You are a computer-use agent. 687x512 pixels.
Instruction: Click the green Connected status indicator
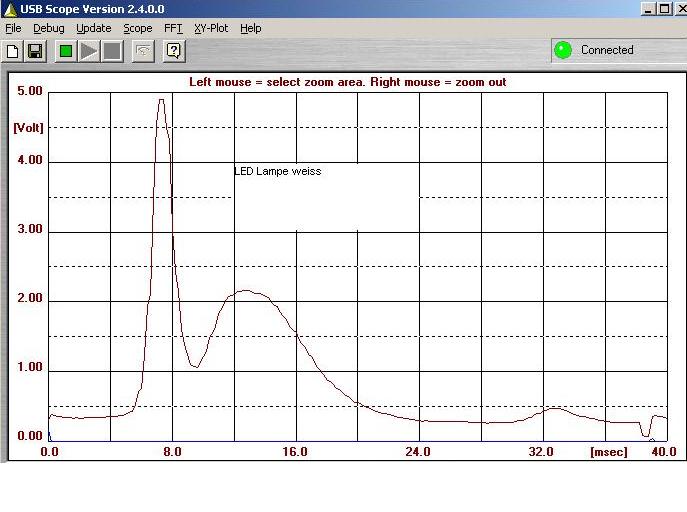[563, 50]
